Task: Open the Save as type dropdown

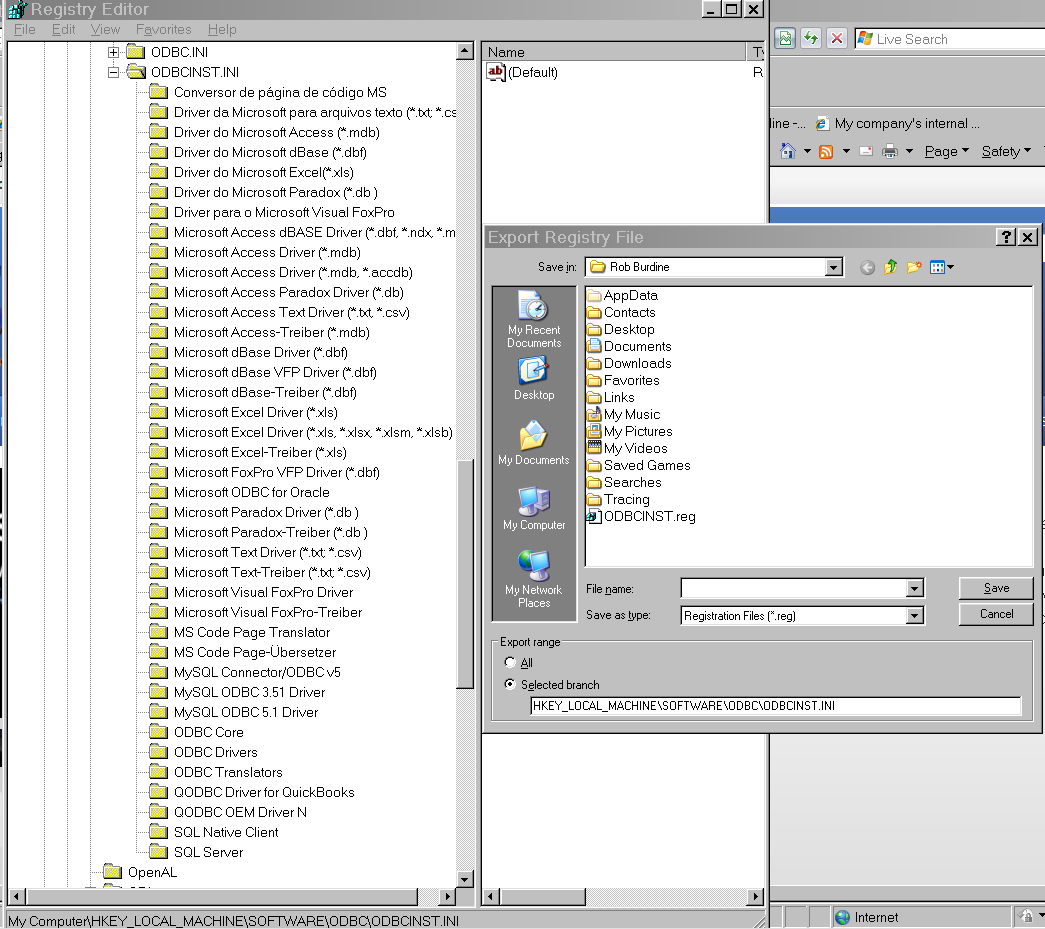Action: (915, 615)
